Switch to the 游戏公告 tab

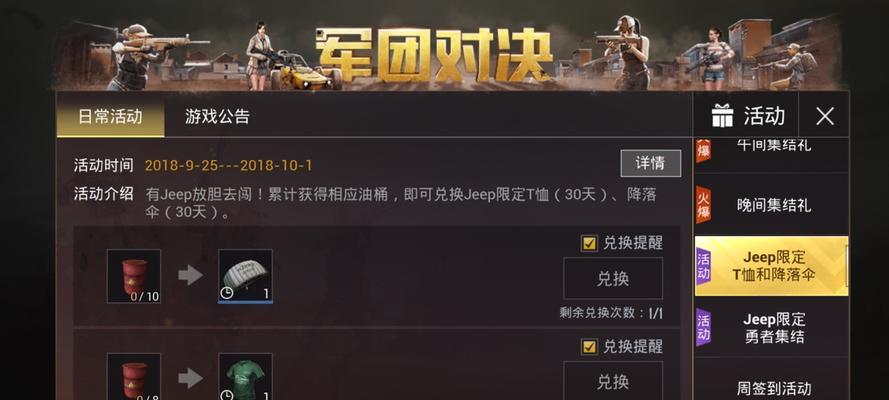coord(217,117)
